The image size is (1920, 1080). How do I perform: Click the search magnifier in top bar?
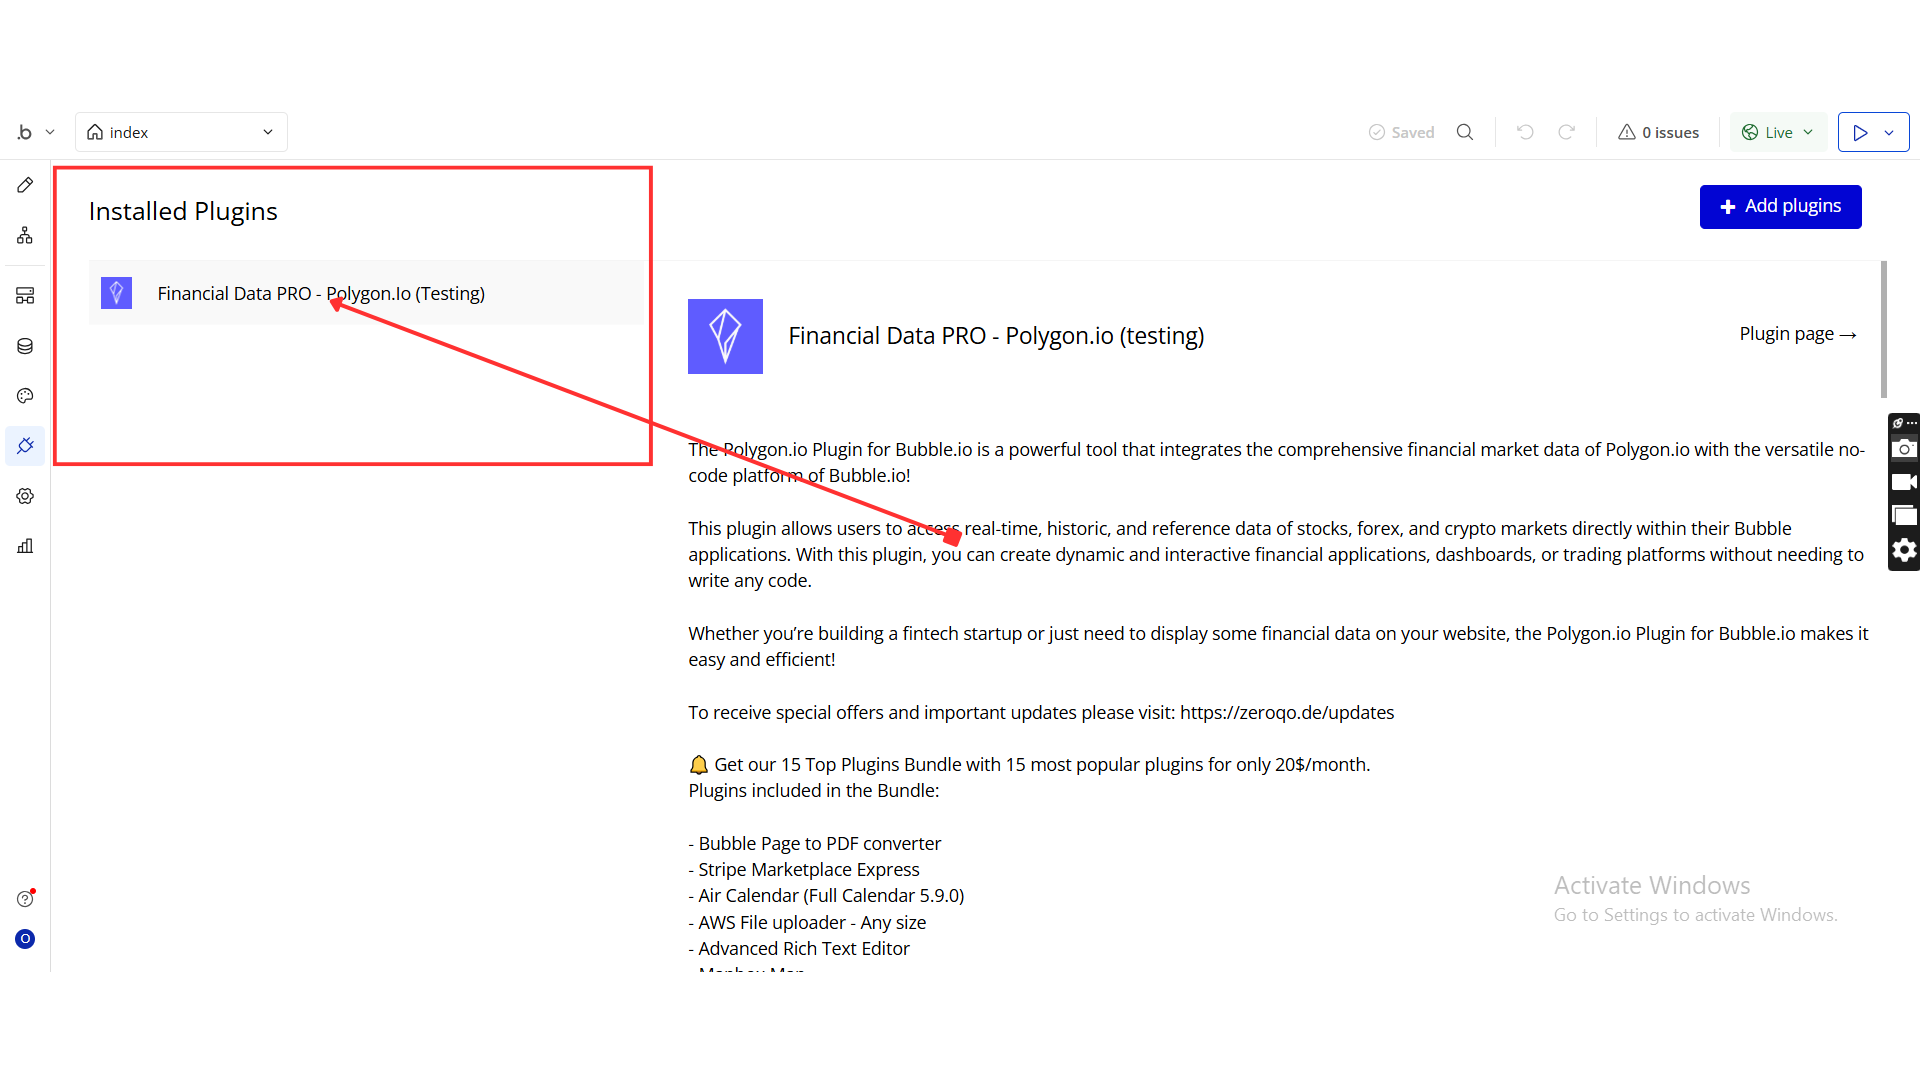pyautogui.click(x=1465, y=132)
